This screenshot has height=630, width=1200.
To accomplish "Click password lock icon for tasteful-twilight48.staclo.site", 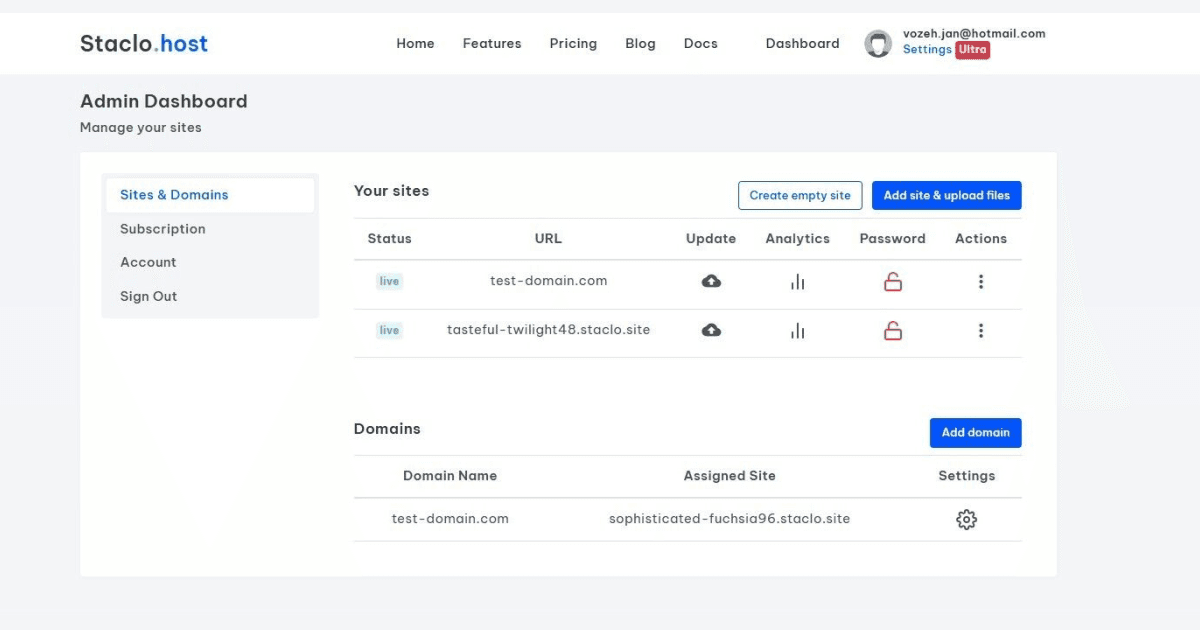I will pos(893,330).
